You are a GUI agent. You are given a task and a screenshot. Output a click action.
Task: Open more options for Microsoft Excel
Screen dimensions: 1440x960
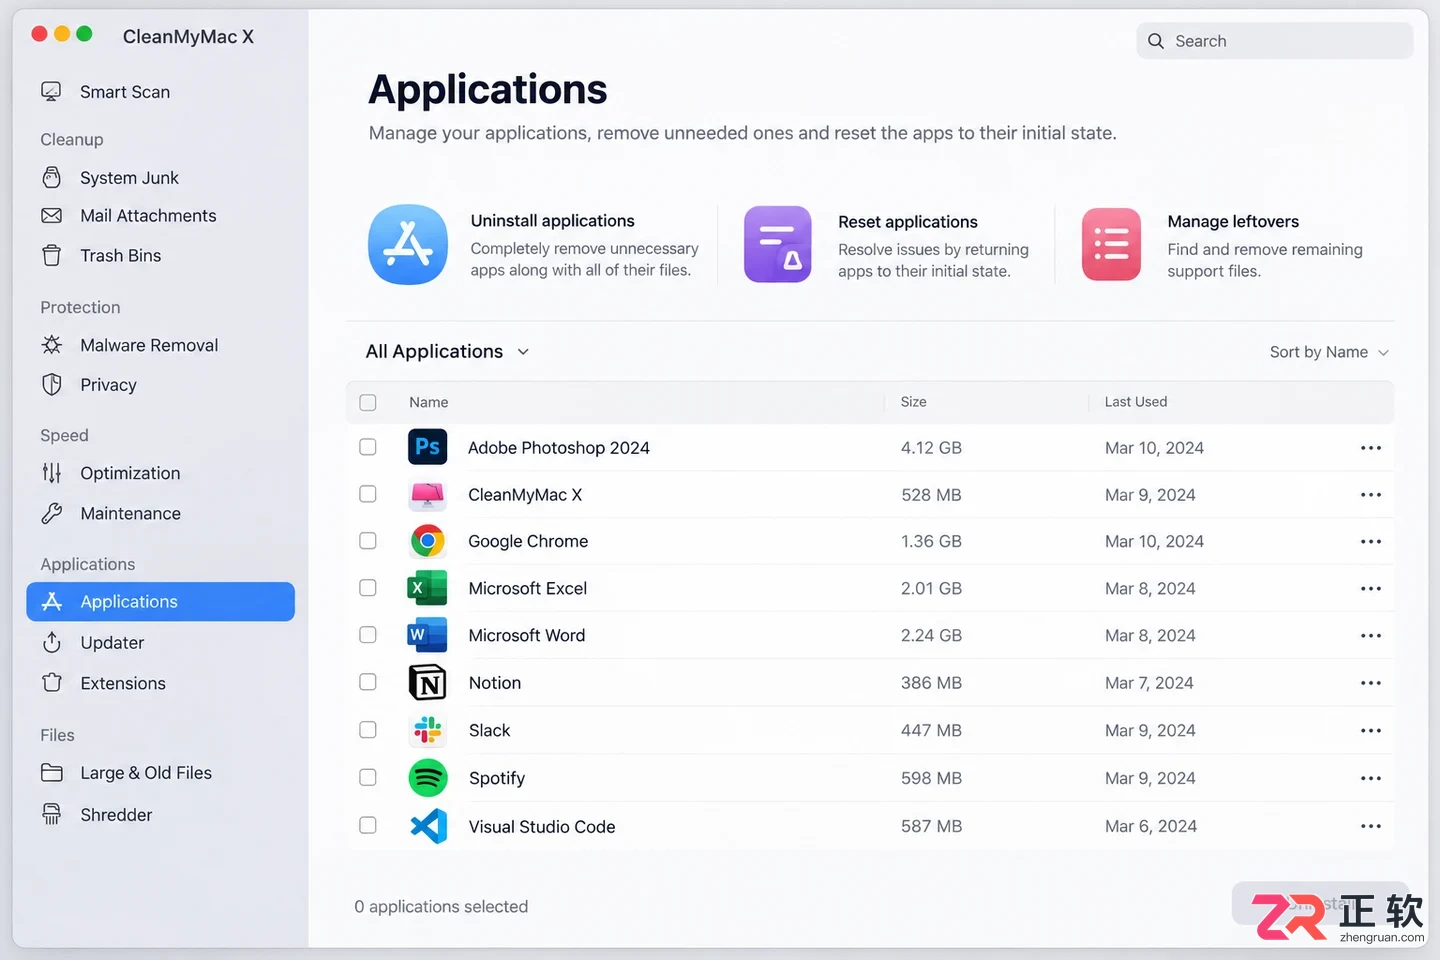coord(1371,589)
